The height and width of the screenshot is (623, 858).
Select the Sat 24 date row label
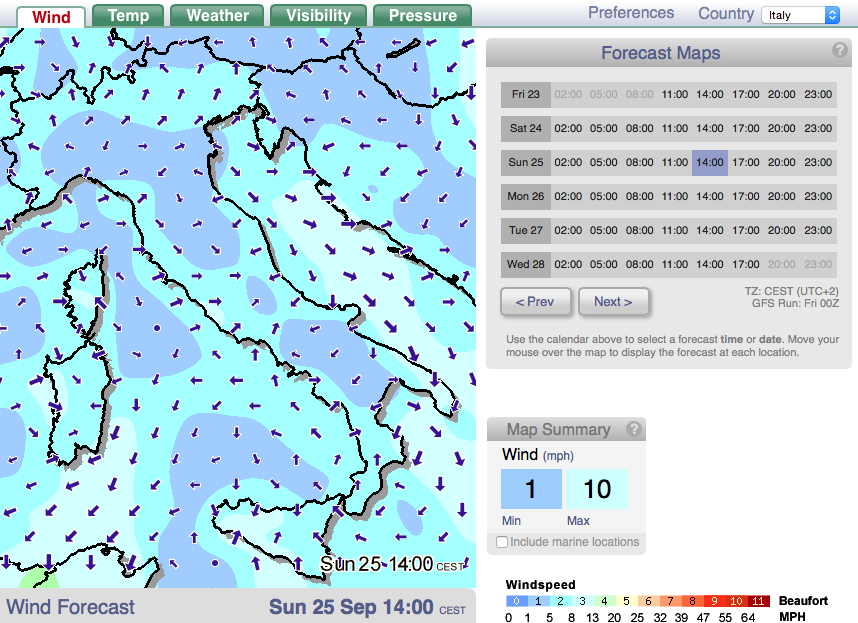pos(525,128)
